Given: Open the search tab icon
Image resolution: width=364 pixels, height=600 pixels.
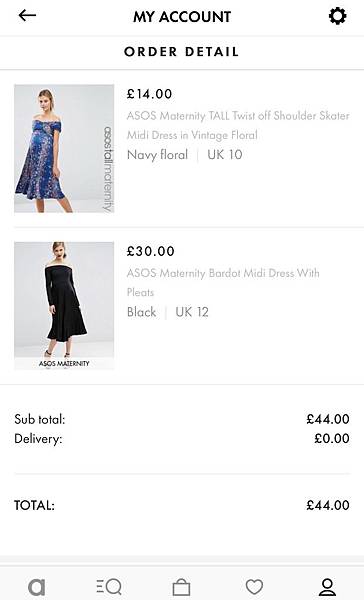Looking at the screenshot, I should pyautogui.click(x=109, y=587).
